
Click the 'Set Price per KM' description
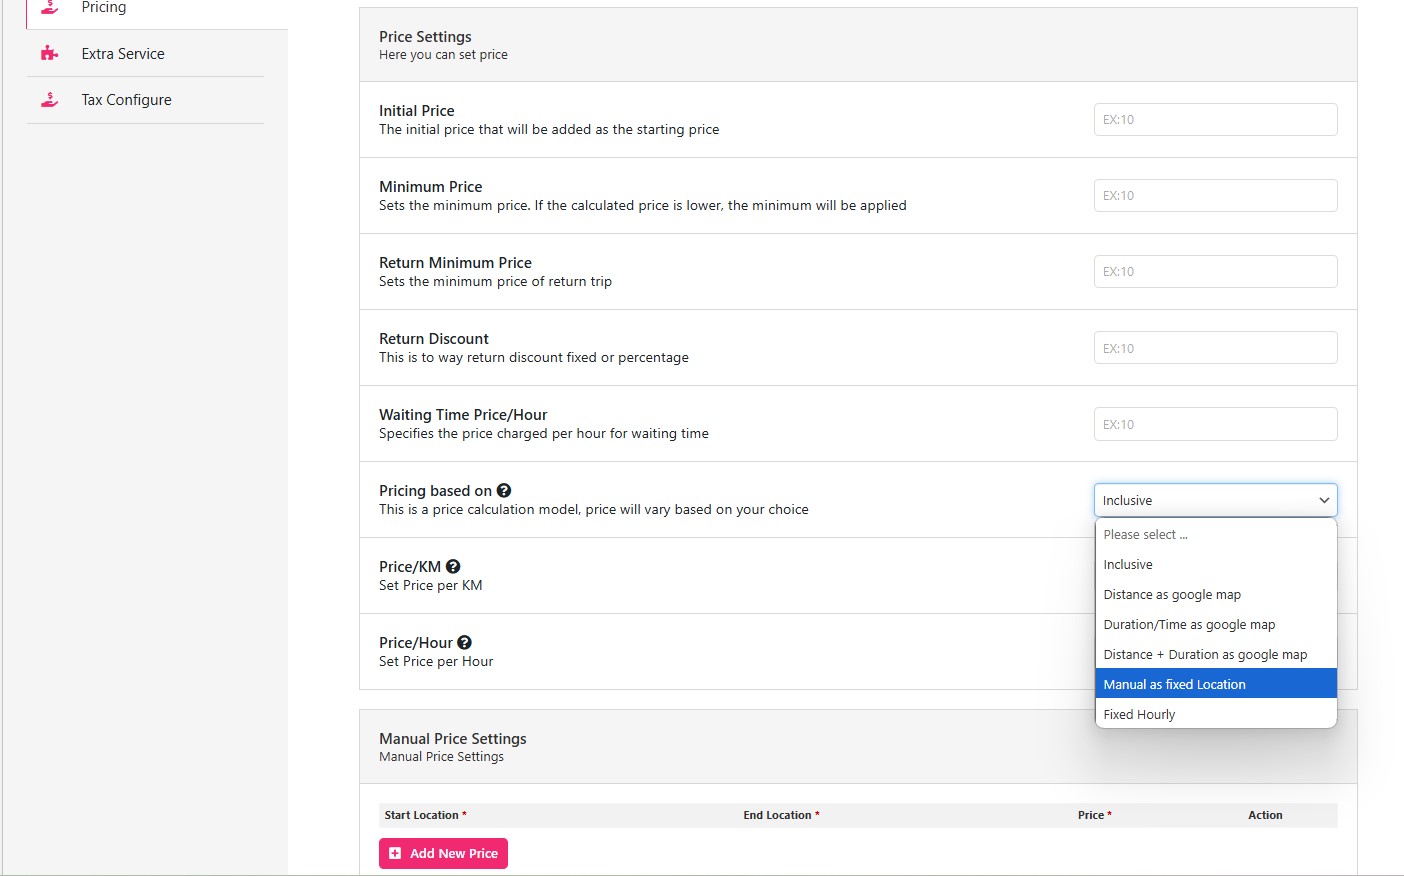click(430, 585)
